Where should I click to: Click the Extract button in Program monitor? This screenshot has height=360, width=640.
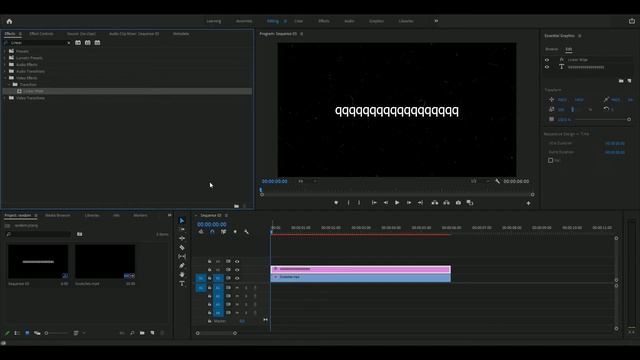(x=447, y=202)
